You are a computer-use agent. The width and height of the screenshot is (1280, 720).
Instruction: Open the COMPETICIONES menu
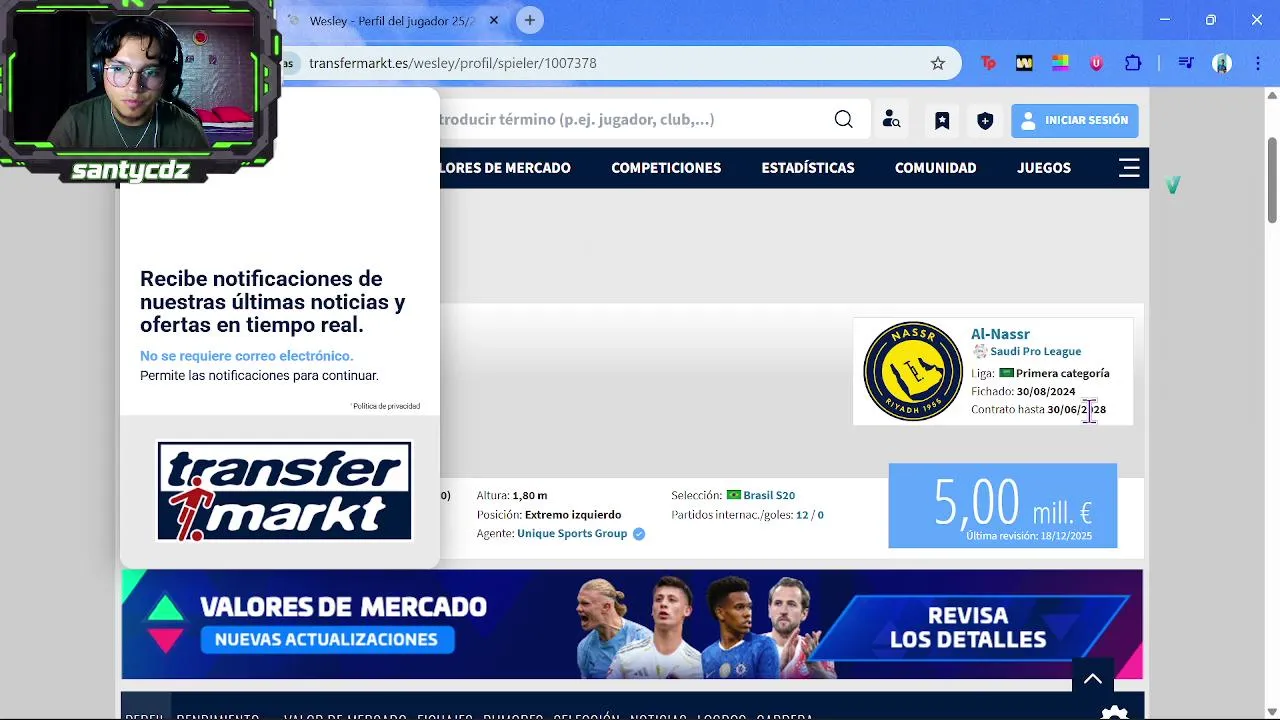pos(666,168)
